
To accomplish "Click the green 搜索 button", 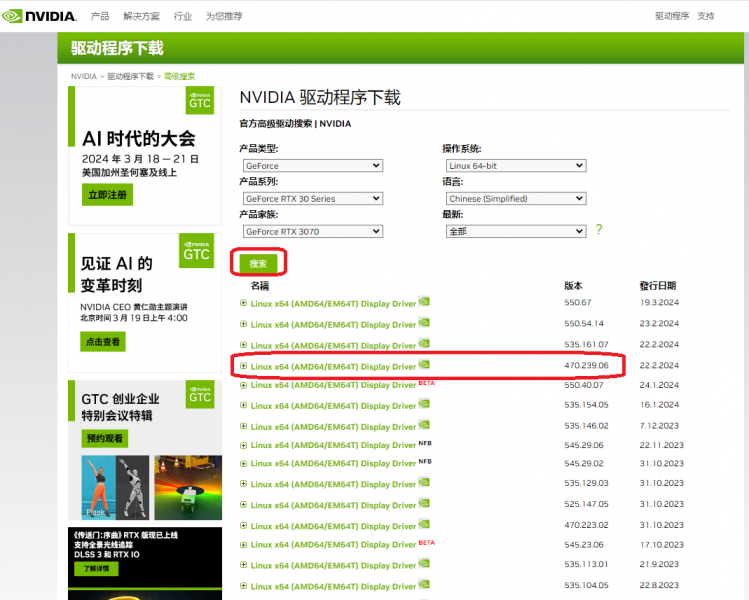I will pyautogui.click(x=258, y=263).
